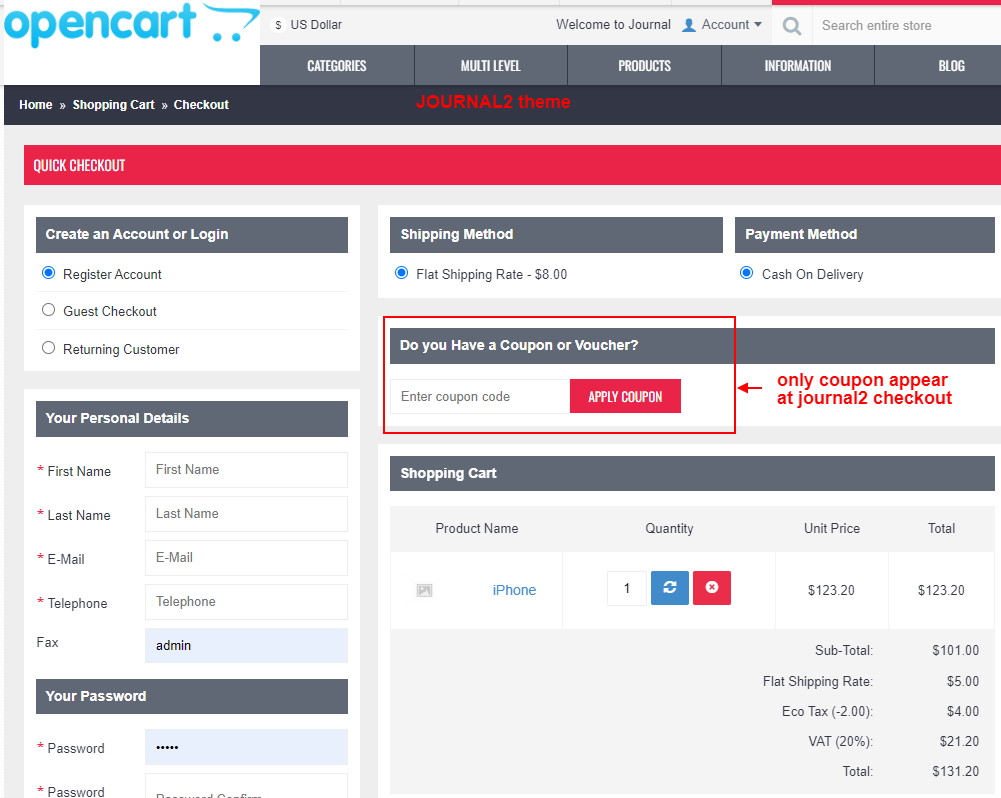This screenshot has height=798, width=1001.
Task: Choose Returning Customer
Action: coord(48,348)
